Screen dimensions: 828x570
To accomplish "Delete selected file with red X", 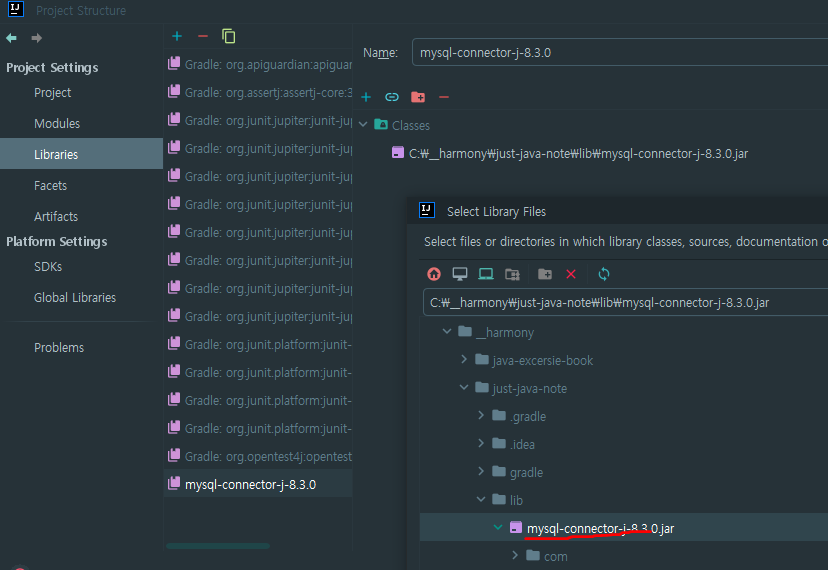I will [571, 274].
